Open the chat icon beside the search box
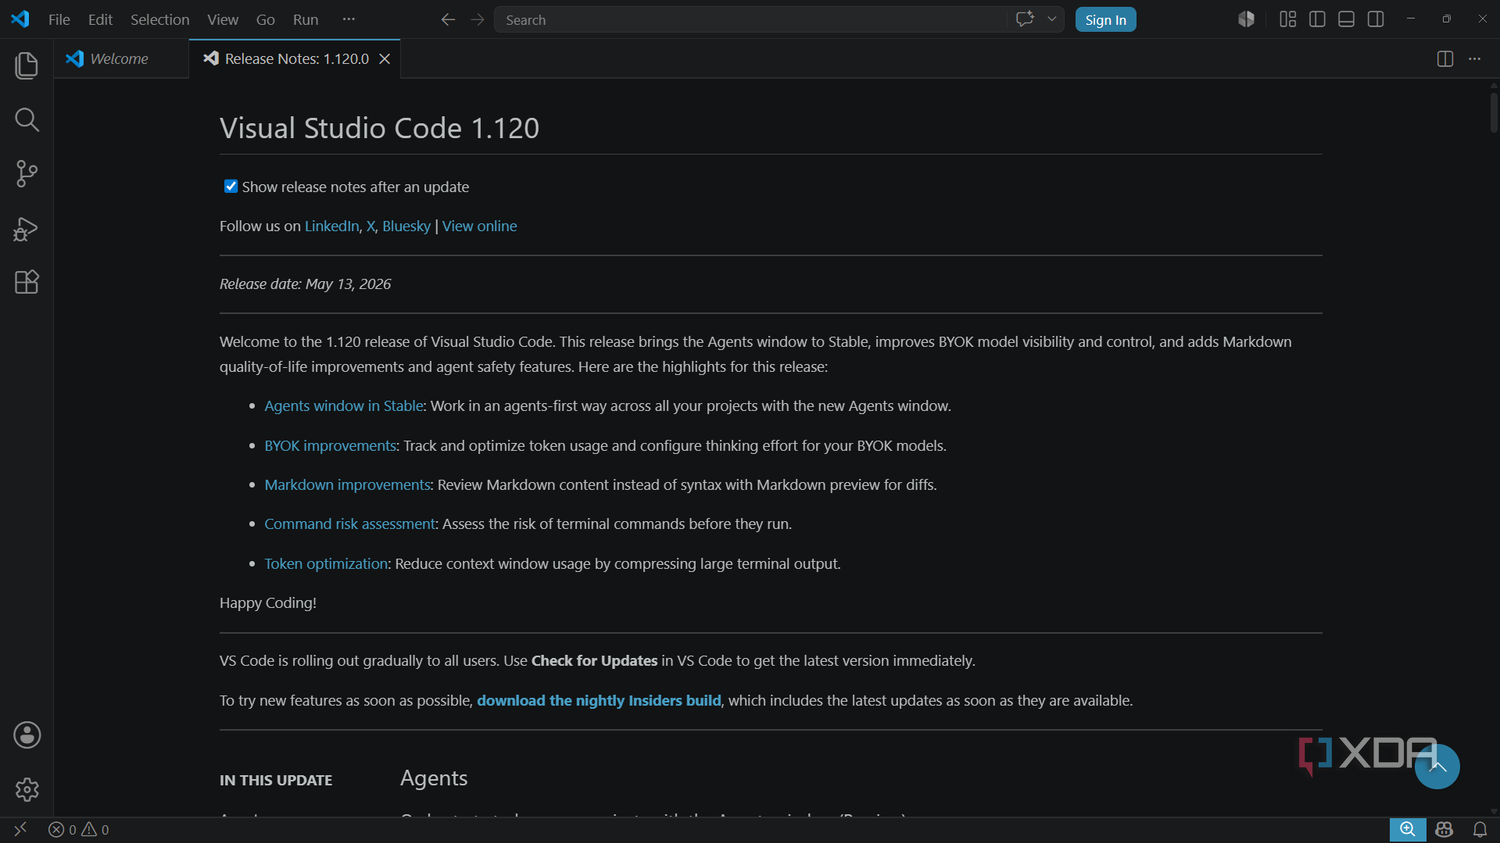1500x843 pixels. 1025,19
